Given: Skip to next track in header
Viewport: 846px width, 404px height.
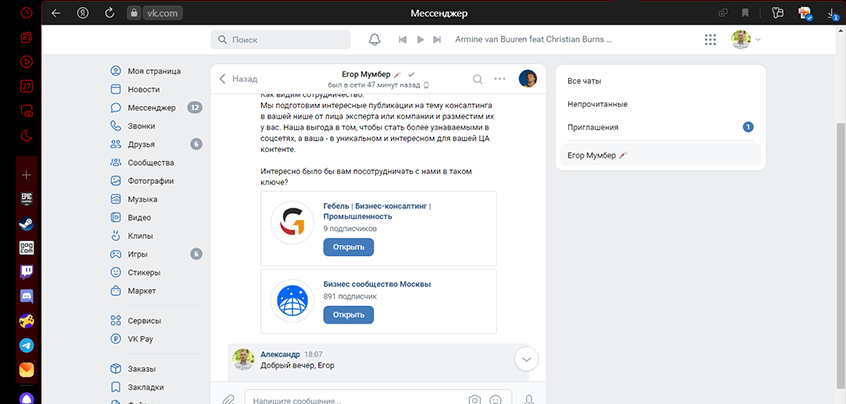Looking at the screenshot, I should point(438,40).
